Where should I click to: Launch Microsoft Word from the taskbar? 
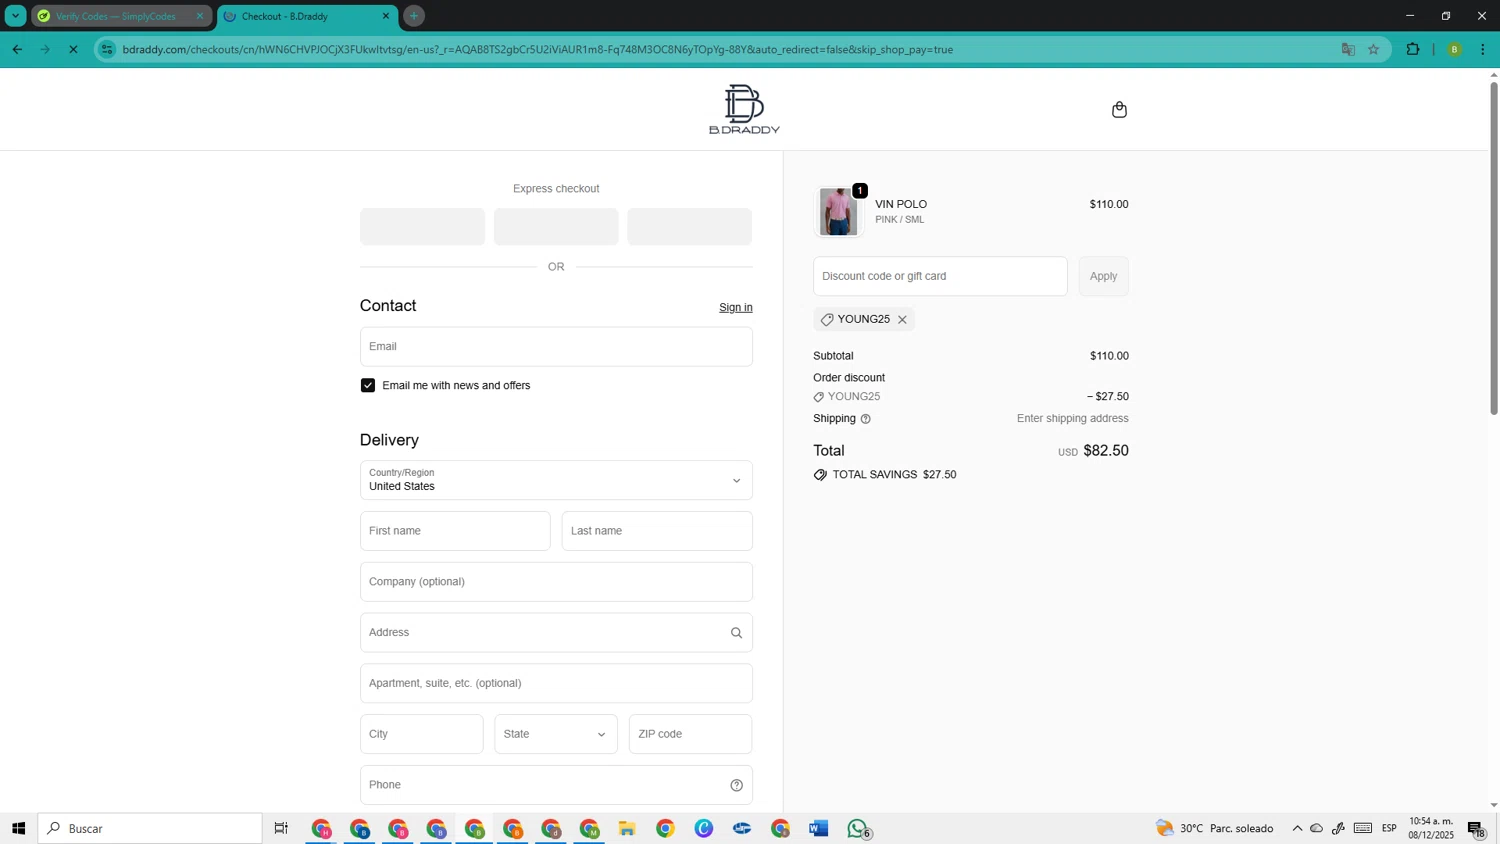tap(819, 828)
